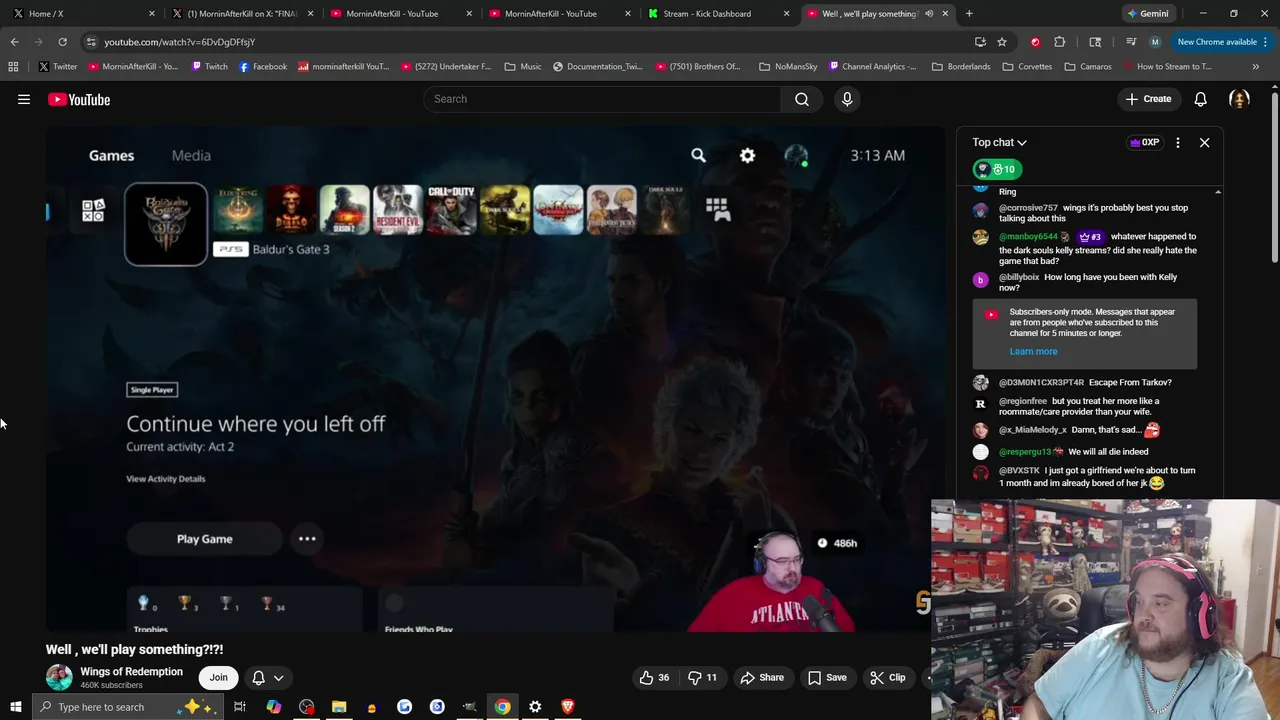This screenshot has width=1280, height=720.
Task: Open File Explorer from the taskbar
Action: (339, 707)
